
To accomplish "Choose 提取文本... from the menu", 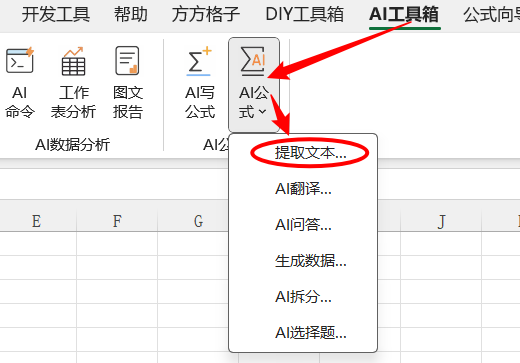I will point(303,153).
